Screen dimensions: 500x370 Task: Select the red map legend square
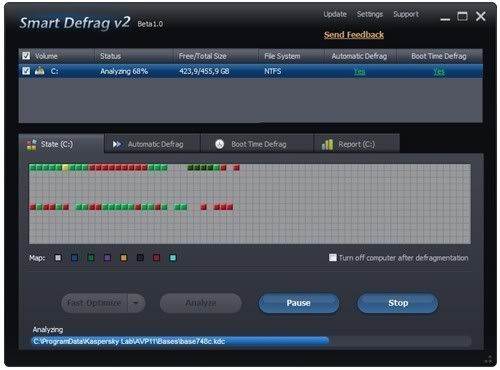pos(156,258)
